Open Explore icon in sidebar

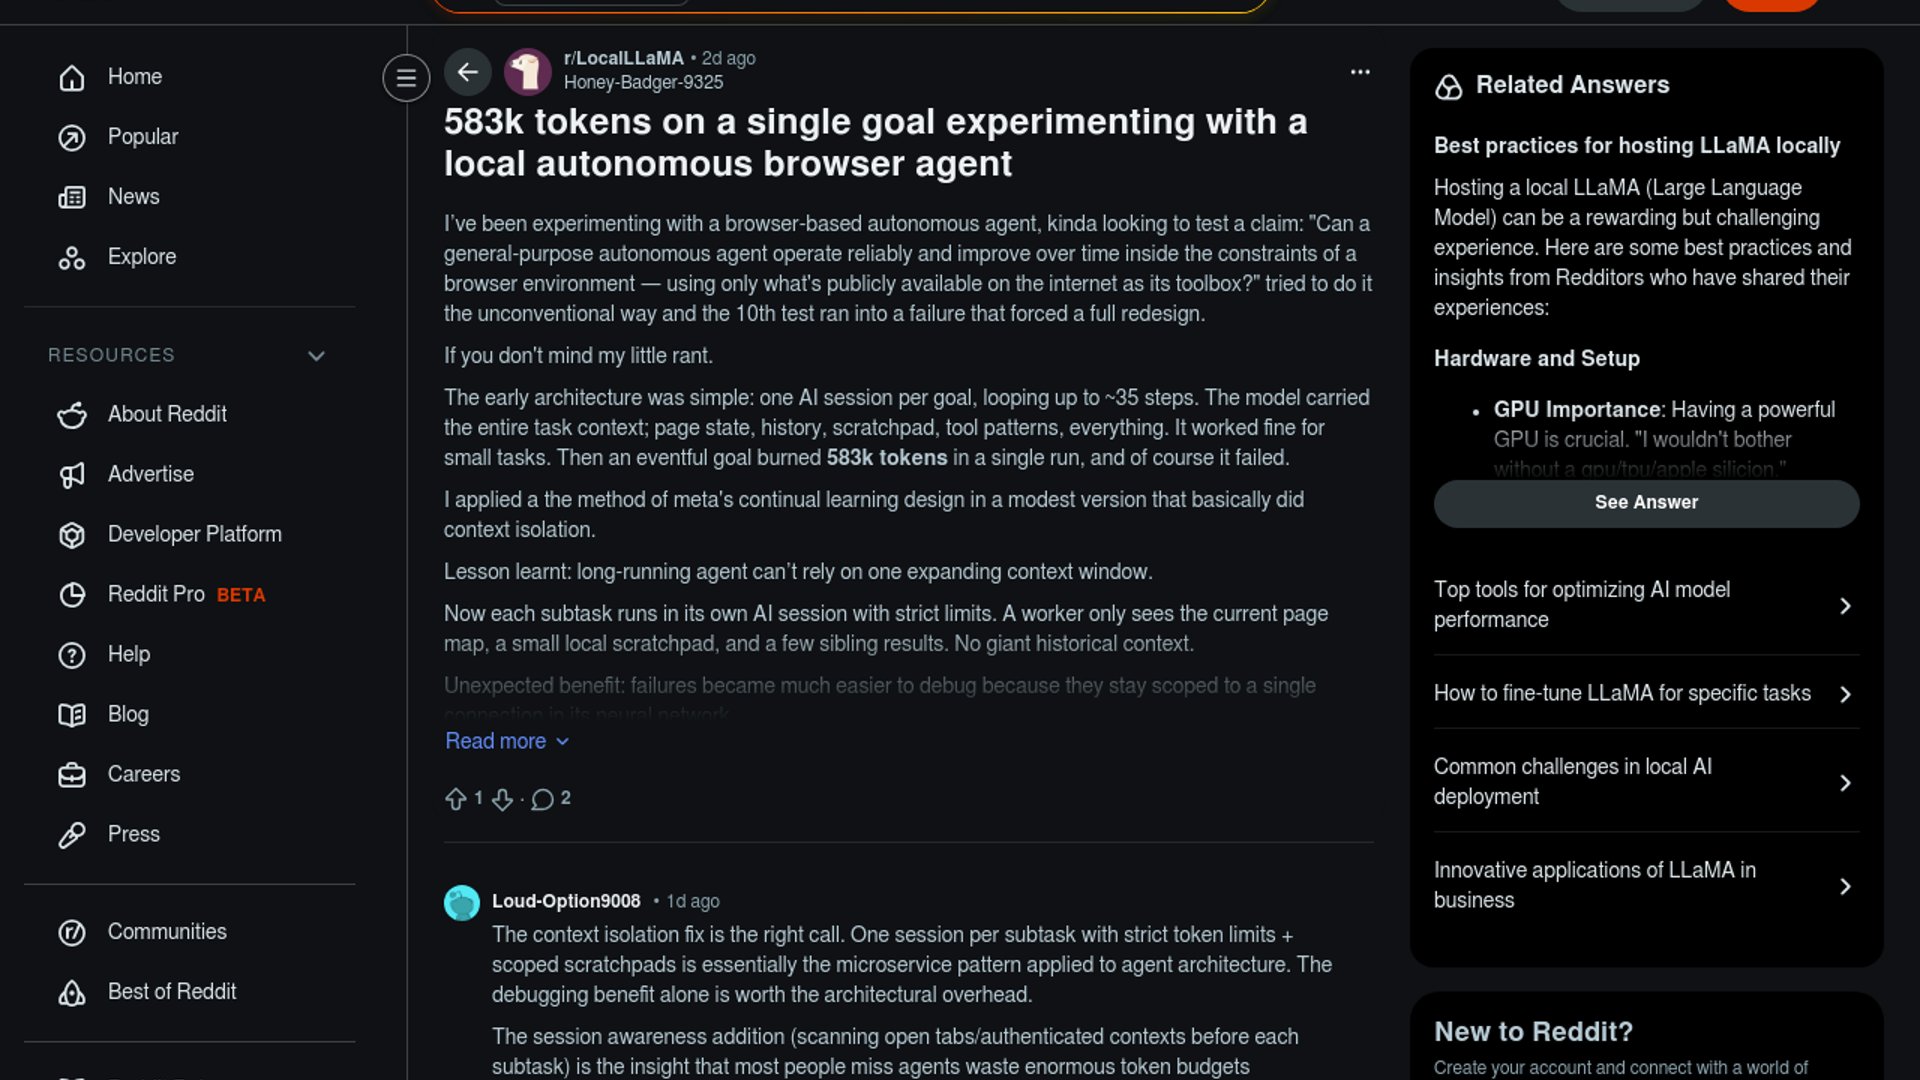(x=72, y=258)
